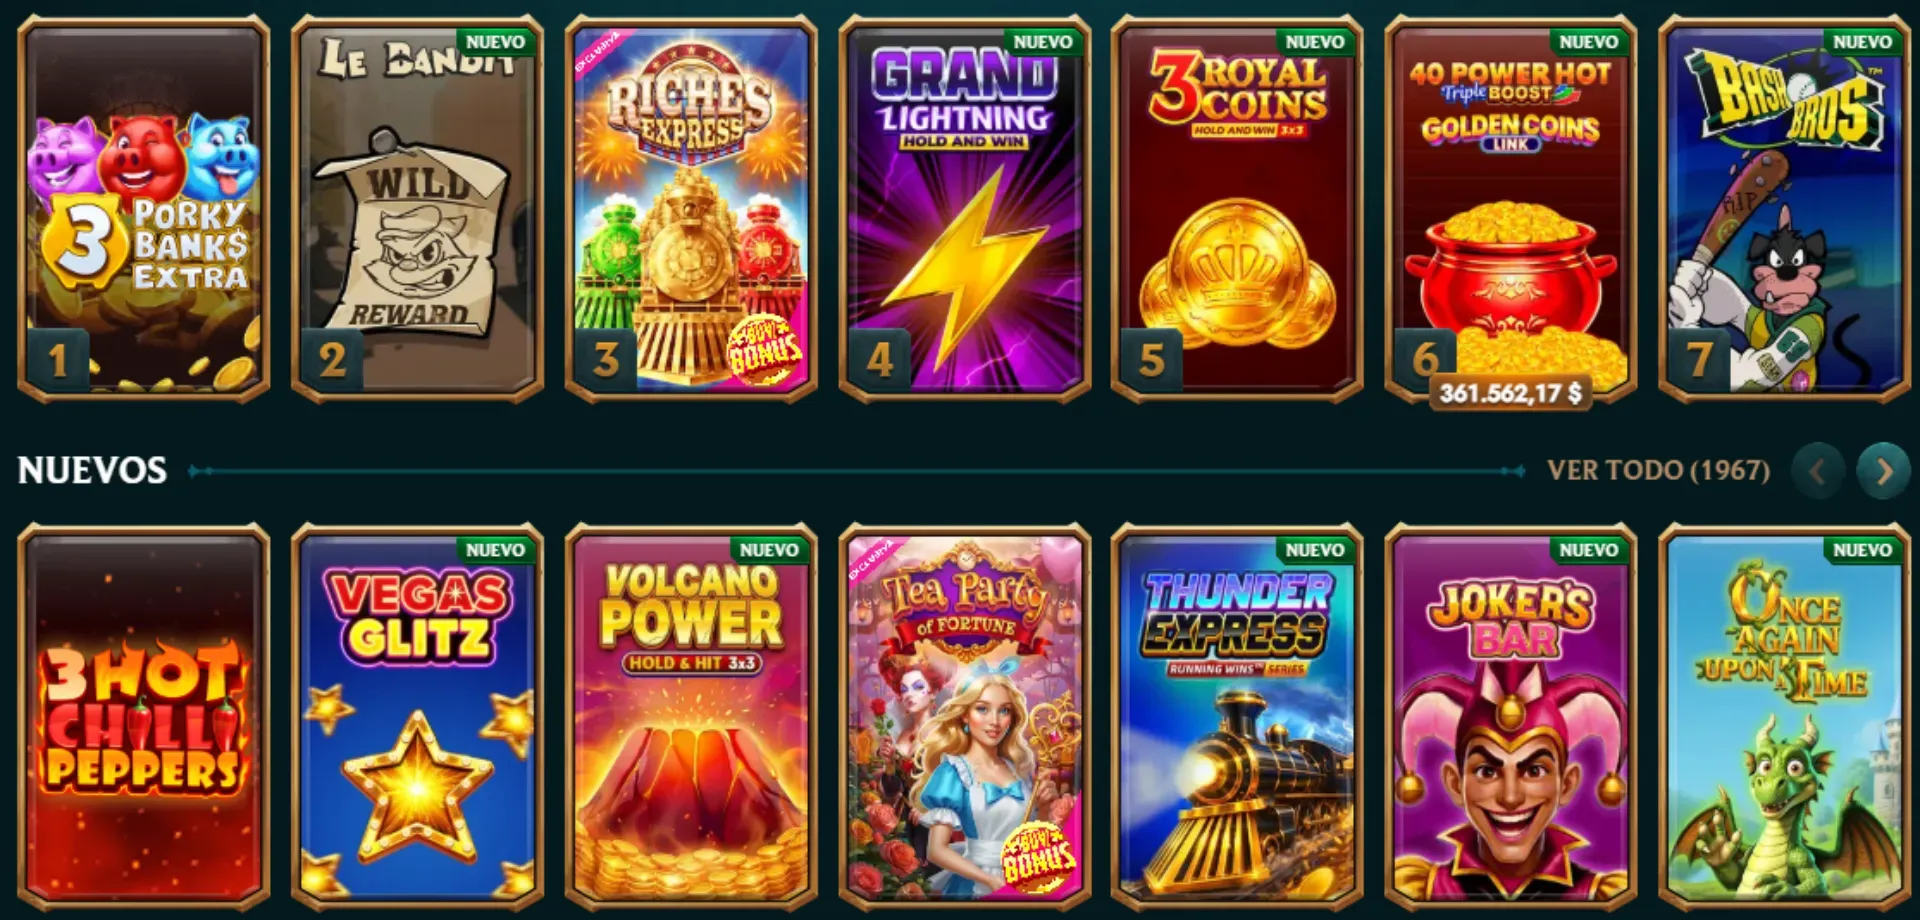Viewport: 1920px width, 920px height.
Task: Click the next arrow in Nuevos section
Action: (1883, 470)
